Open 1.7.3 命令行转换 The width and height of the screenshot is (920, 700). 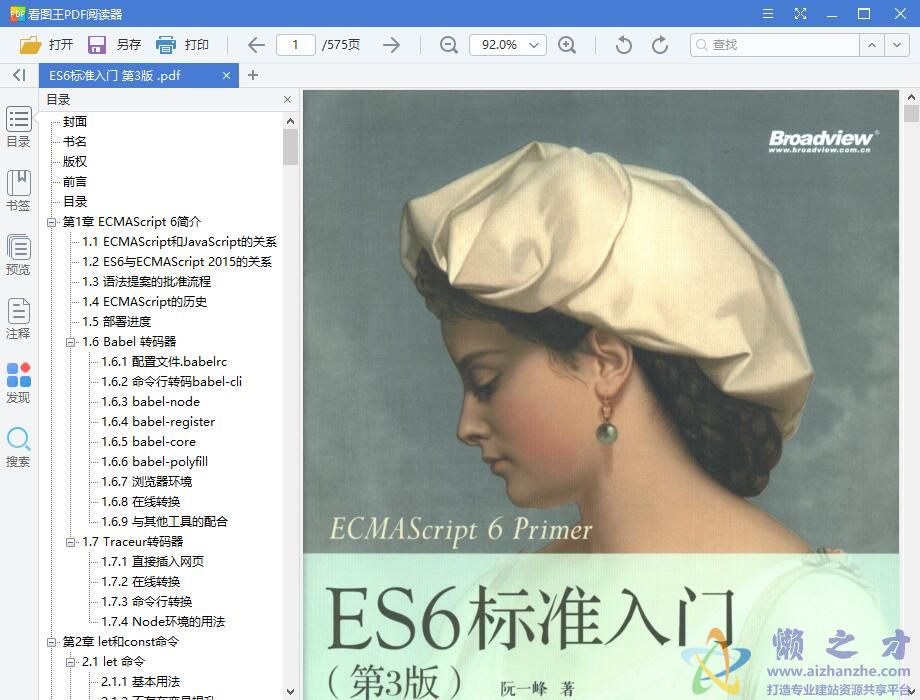(147, 601)
